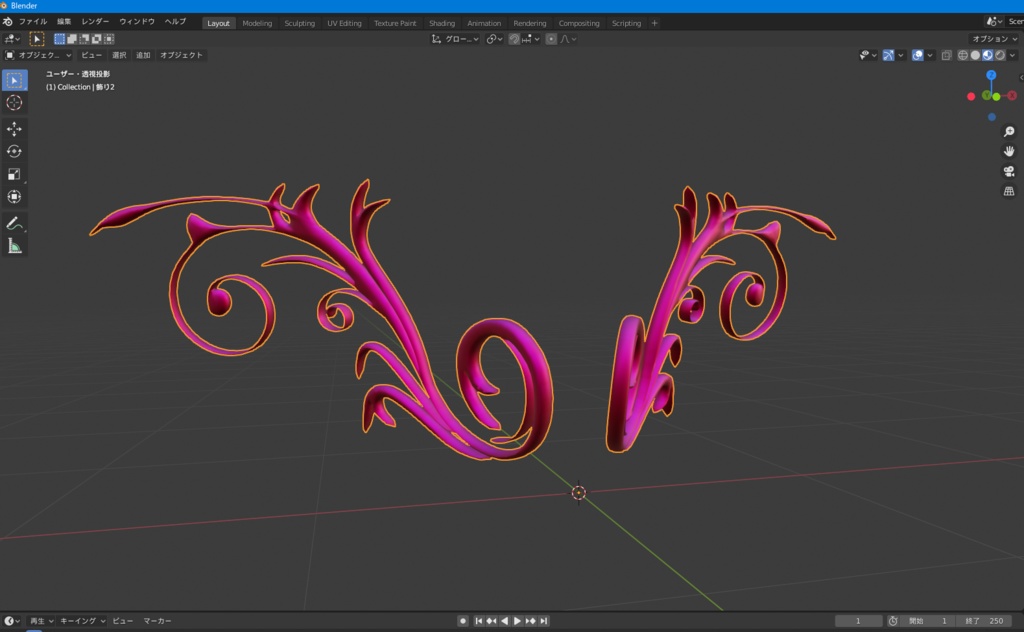Activate the combined Transform tool
This screenshot has height=632, width=1024.
[14, 197]
